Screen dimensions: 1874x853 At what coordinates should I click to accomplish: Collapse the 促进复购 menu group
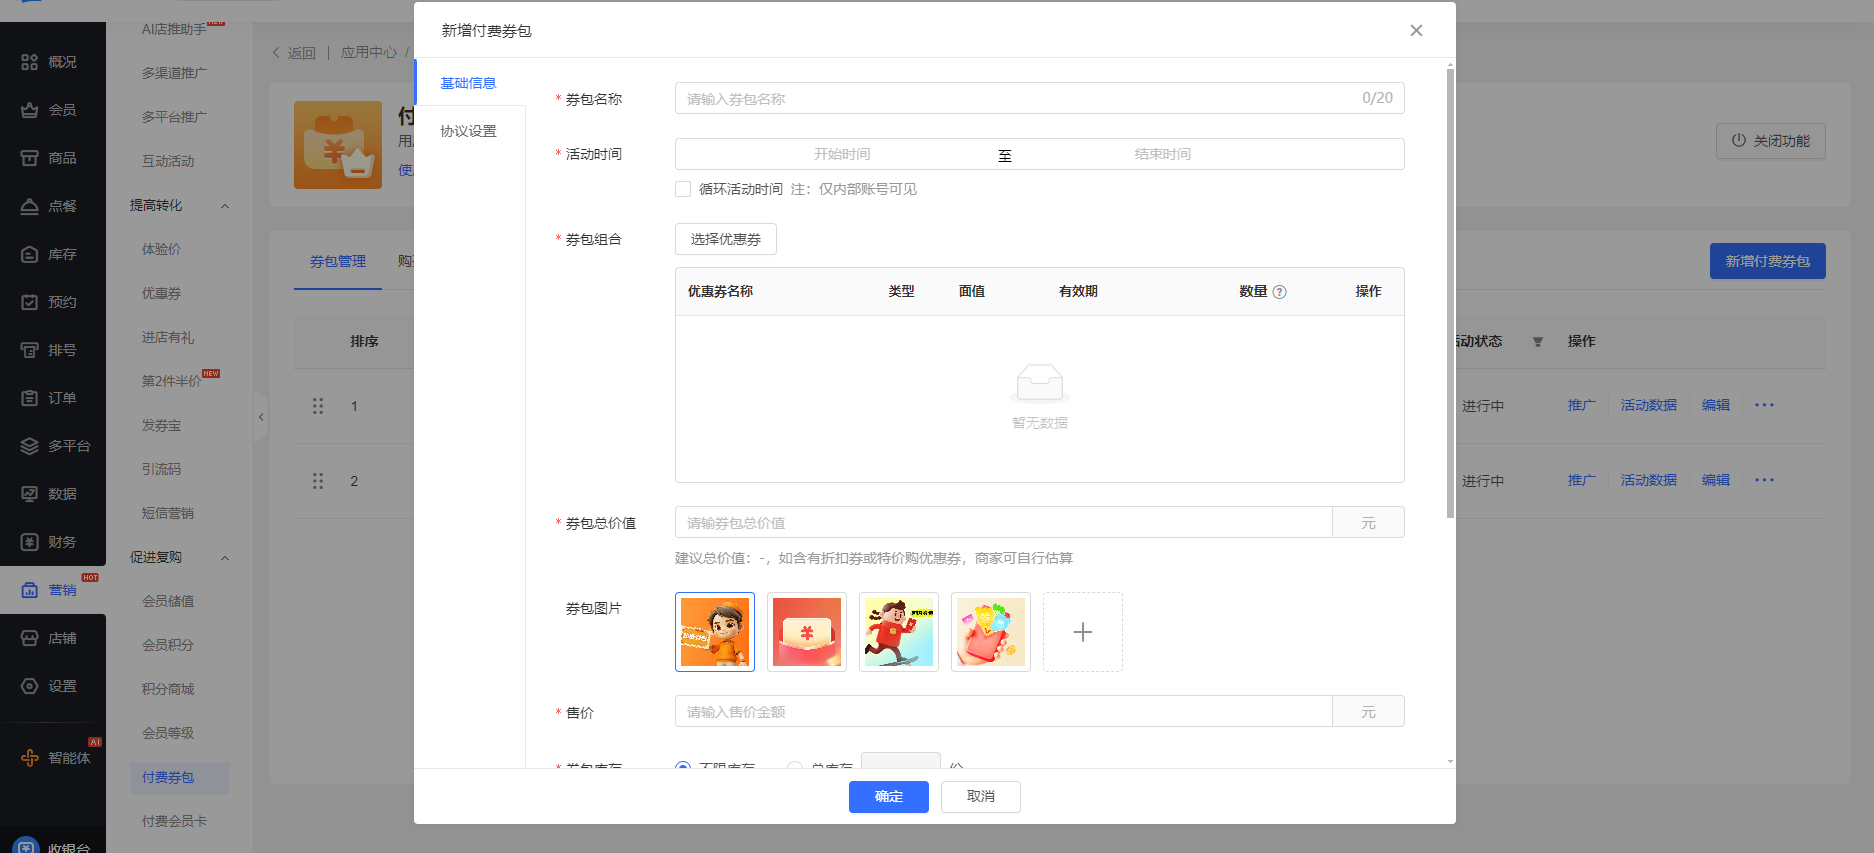pyautogui.click(x=225, y=558)
